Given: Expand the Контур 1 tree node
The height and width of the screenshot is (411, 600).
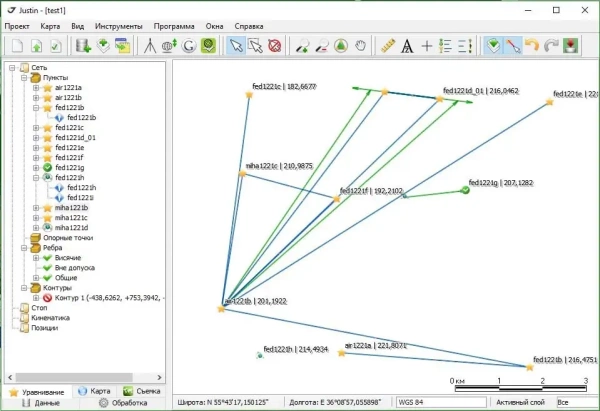Looking at the screenshot, I should [36, 298].
